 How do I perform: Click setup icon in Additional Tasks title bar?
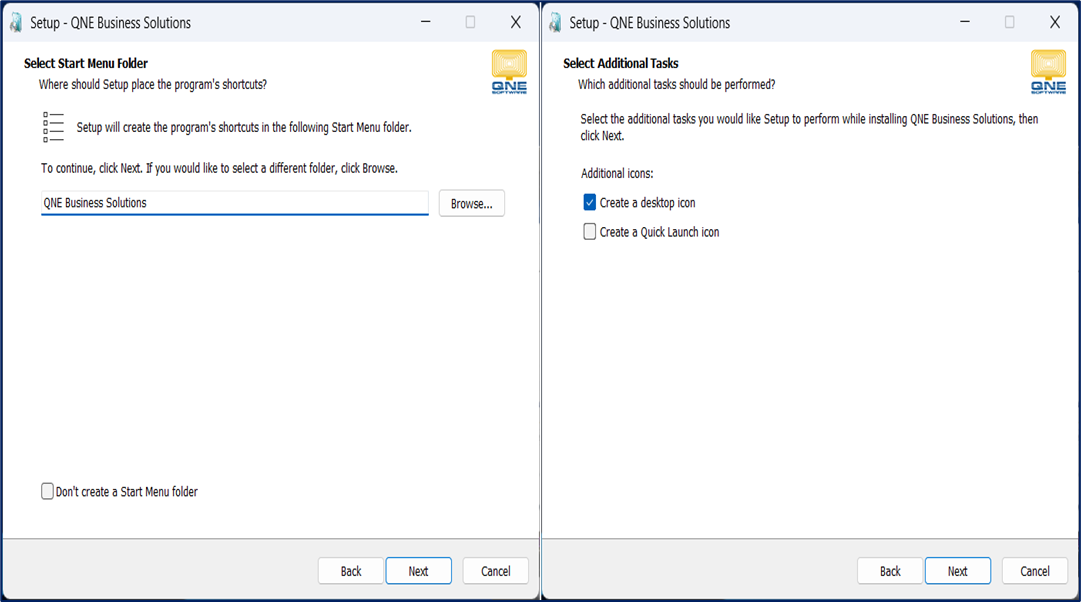tap(555, 23)
